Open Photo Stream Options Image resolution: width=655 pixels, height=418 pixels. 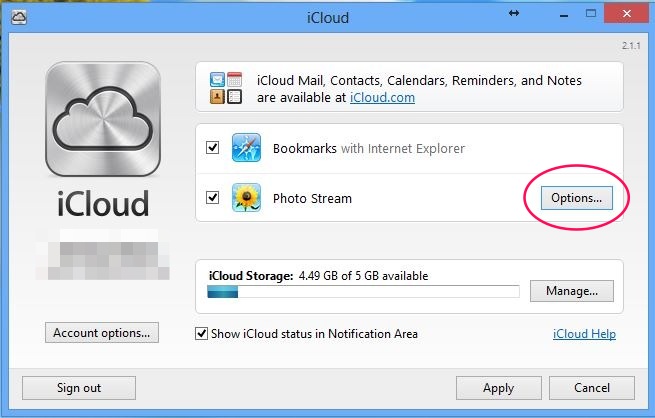click(577, 198)
